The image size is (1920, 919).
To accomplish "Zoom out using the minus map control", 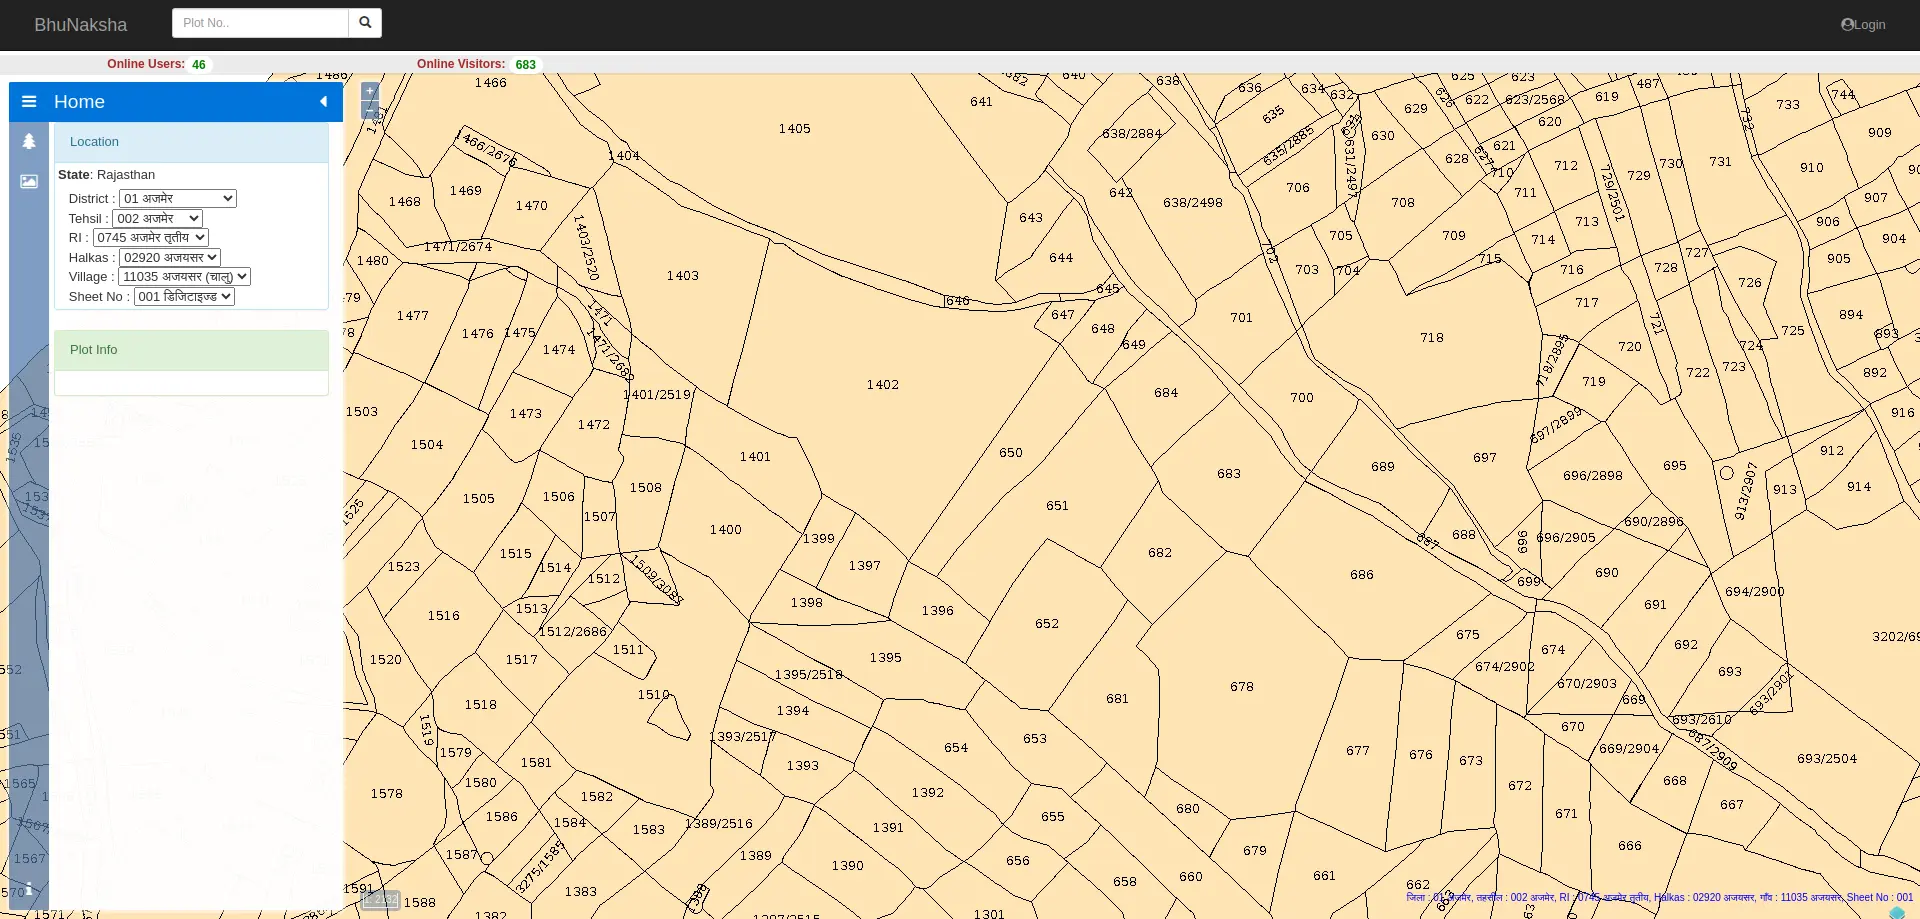I will pos(370,110).
